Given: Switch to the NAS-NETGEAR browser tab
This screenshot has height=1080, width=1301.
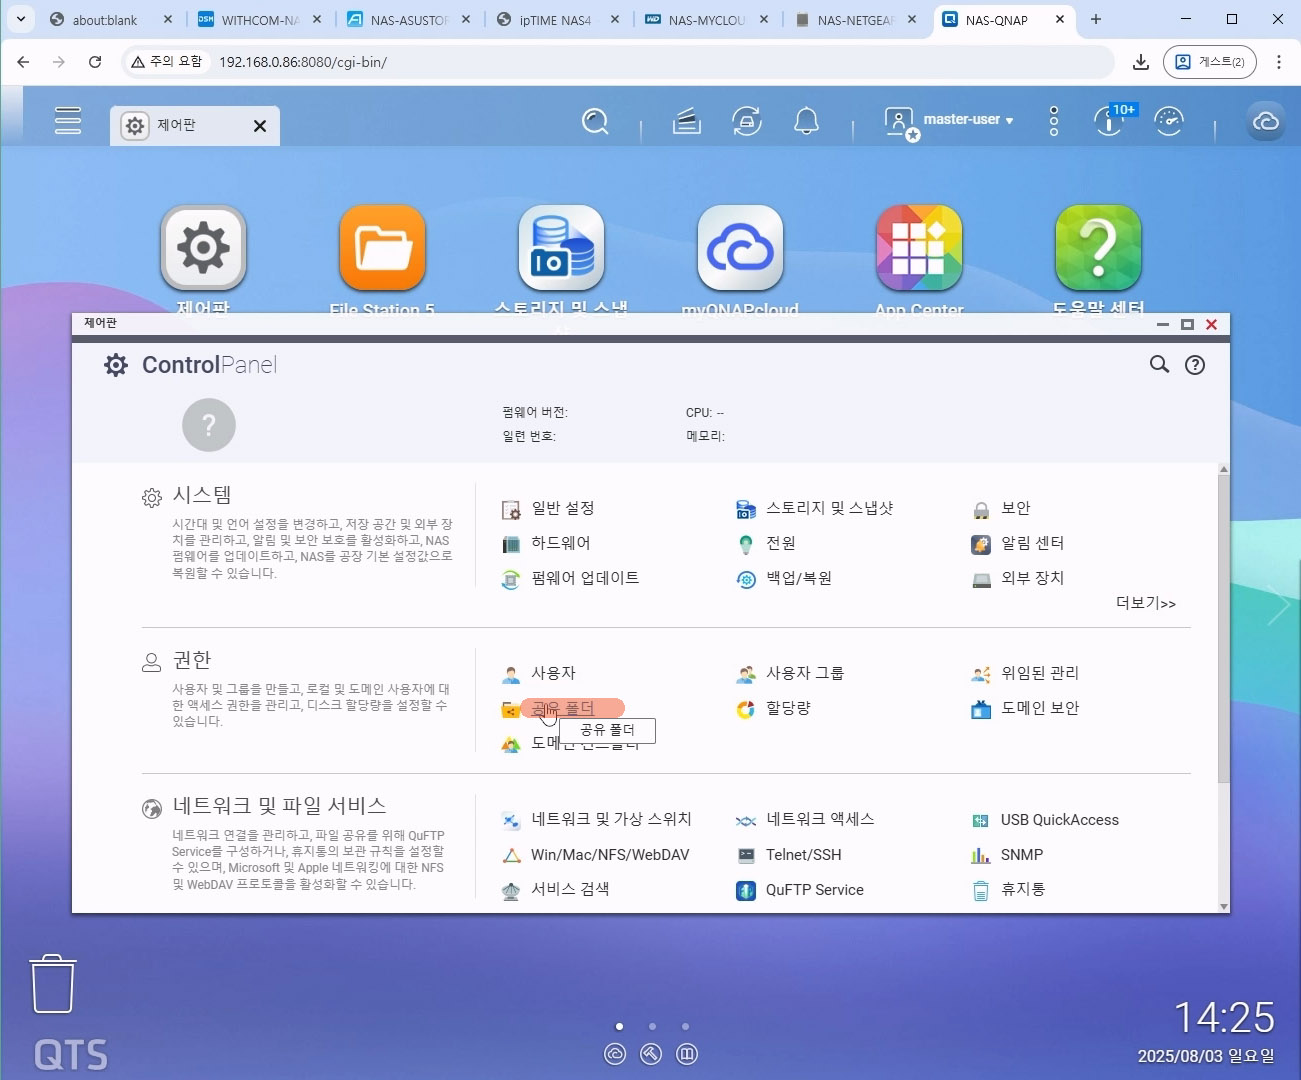Looking at the screenshot, I should pos(855,20).
